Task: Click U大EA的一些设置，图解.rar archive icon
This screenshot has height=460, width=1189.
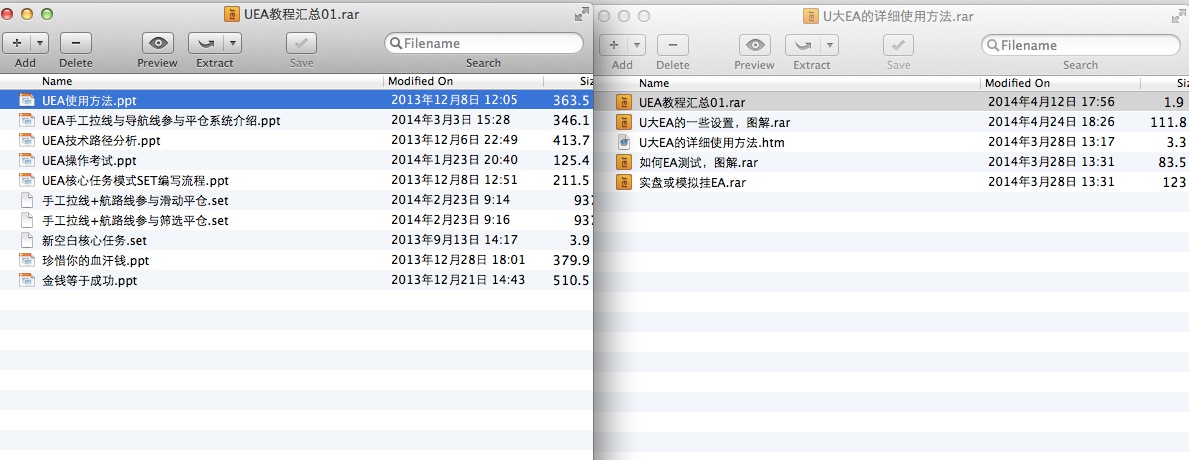Action: pyautogui.click(x=624, y=122)
